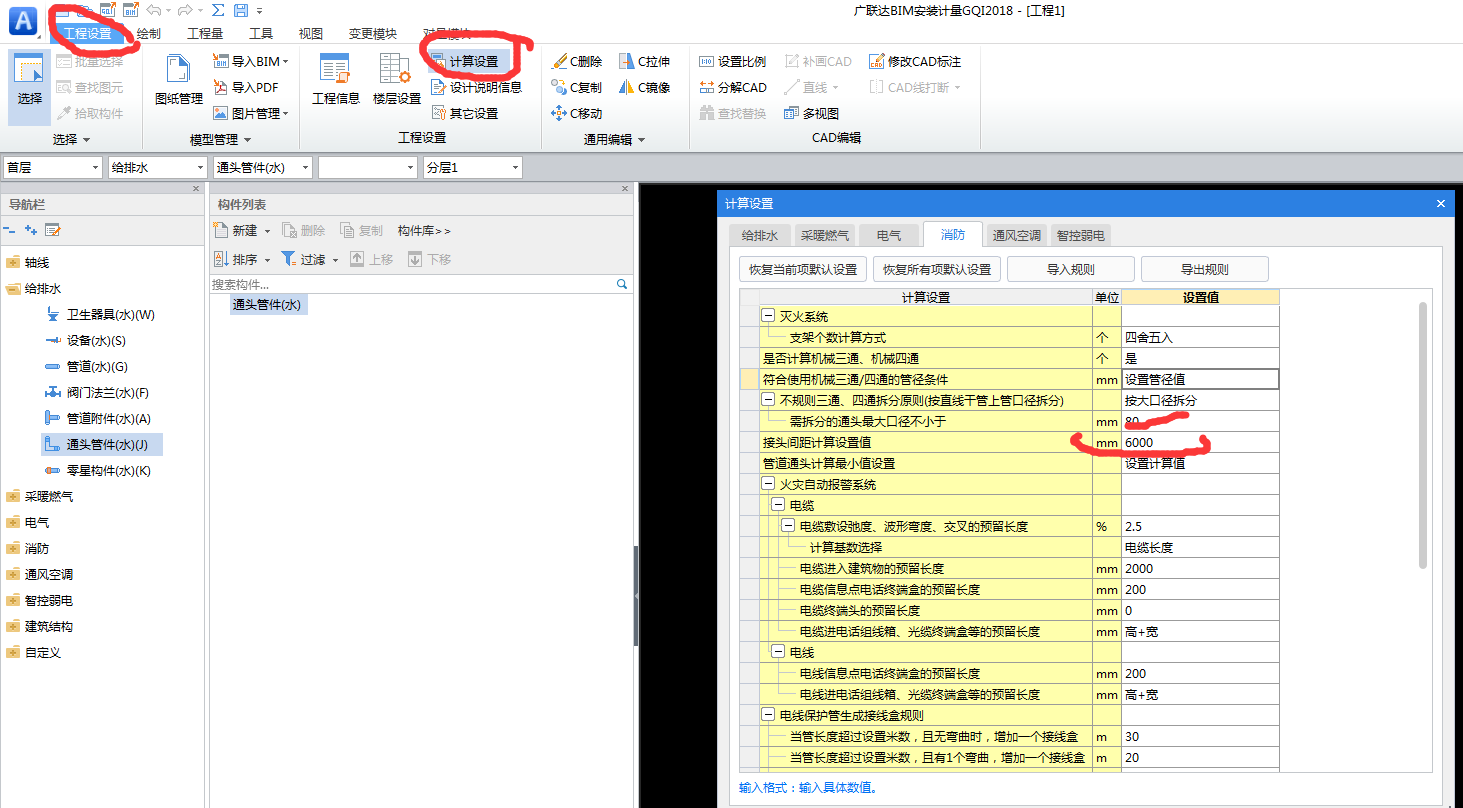
Task: Open 工程信息 project information
Action: pos(335,80)
